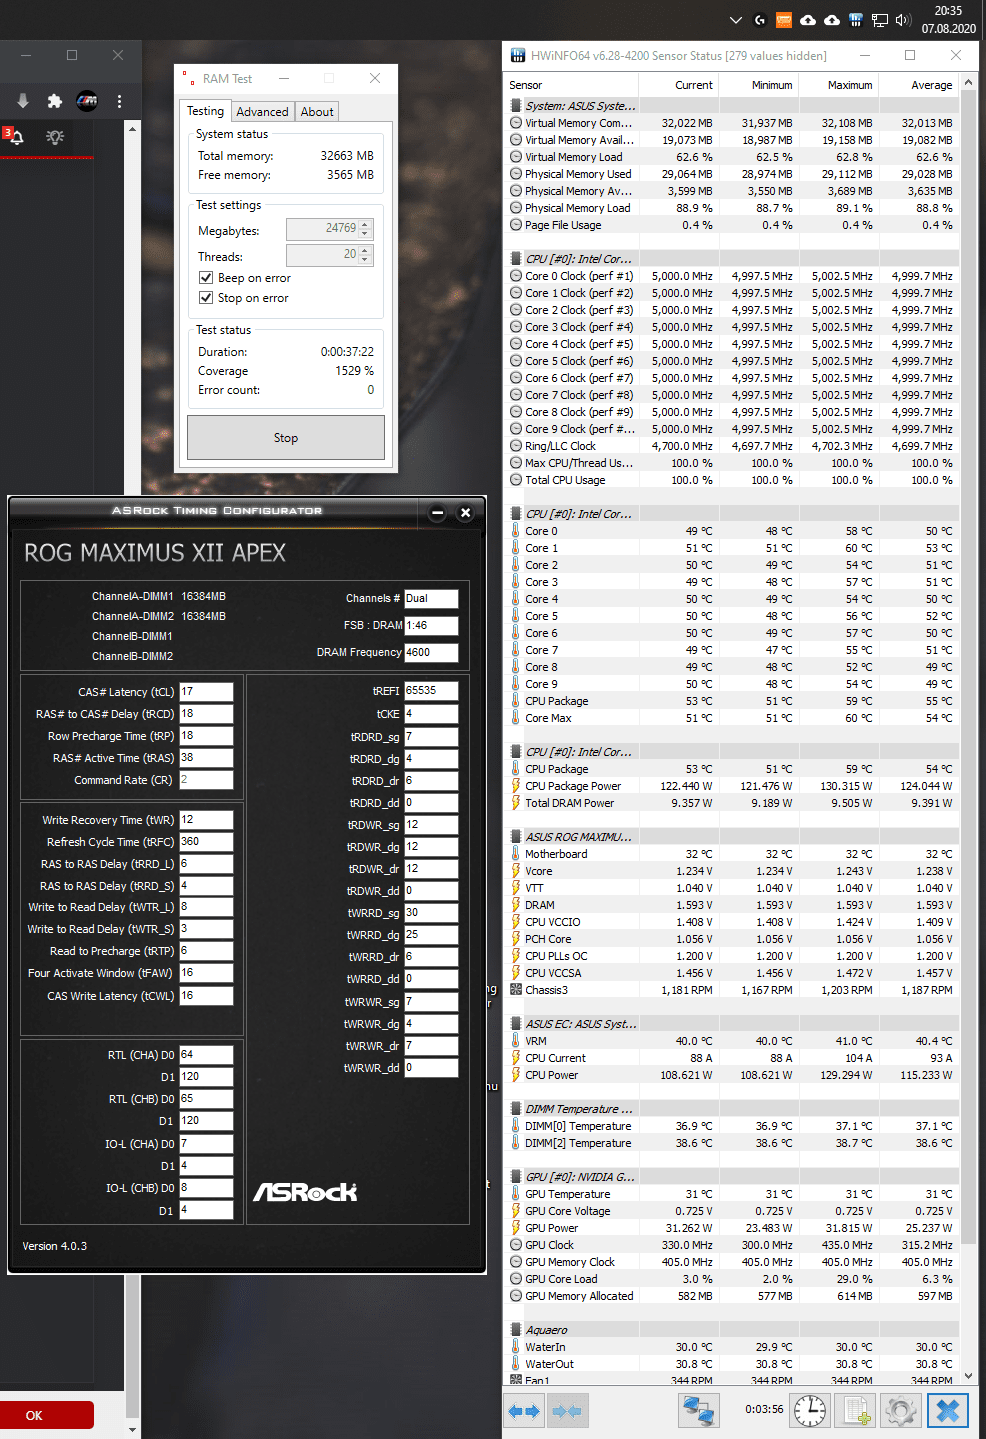Sort by Sensor column header
This screenshot has height=1439, width=986.
click(573, 85)
